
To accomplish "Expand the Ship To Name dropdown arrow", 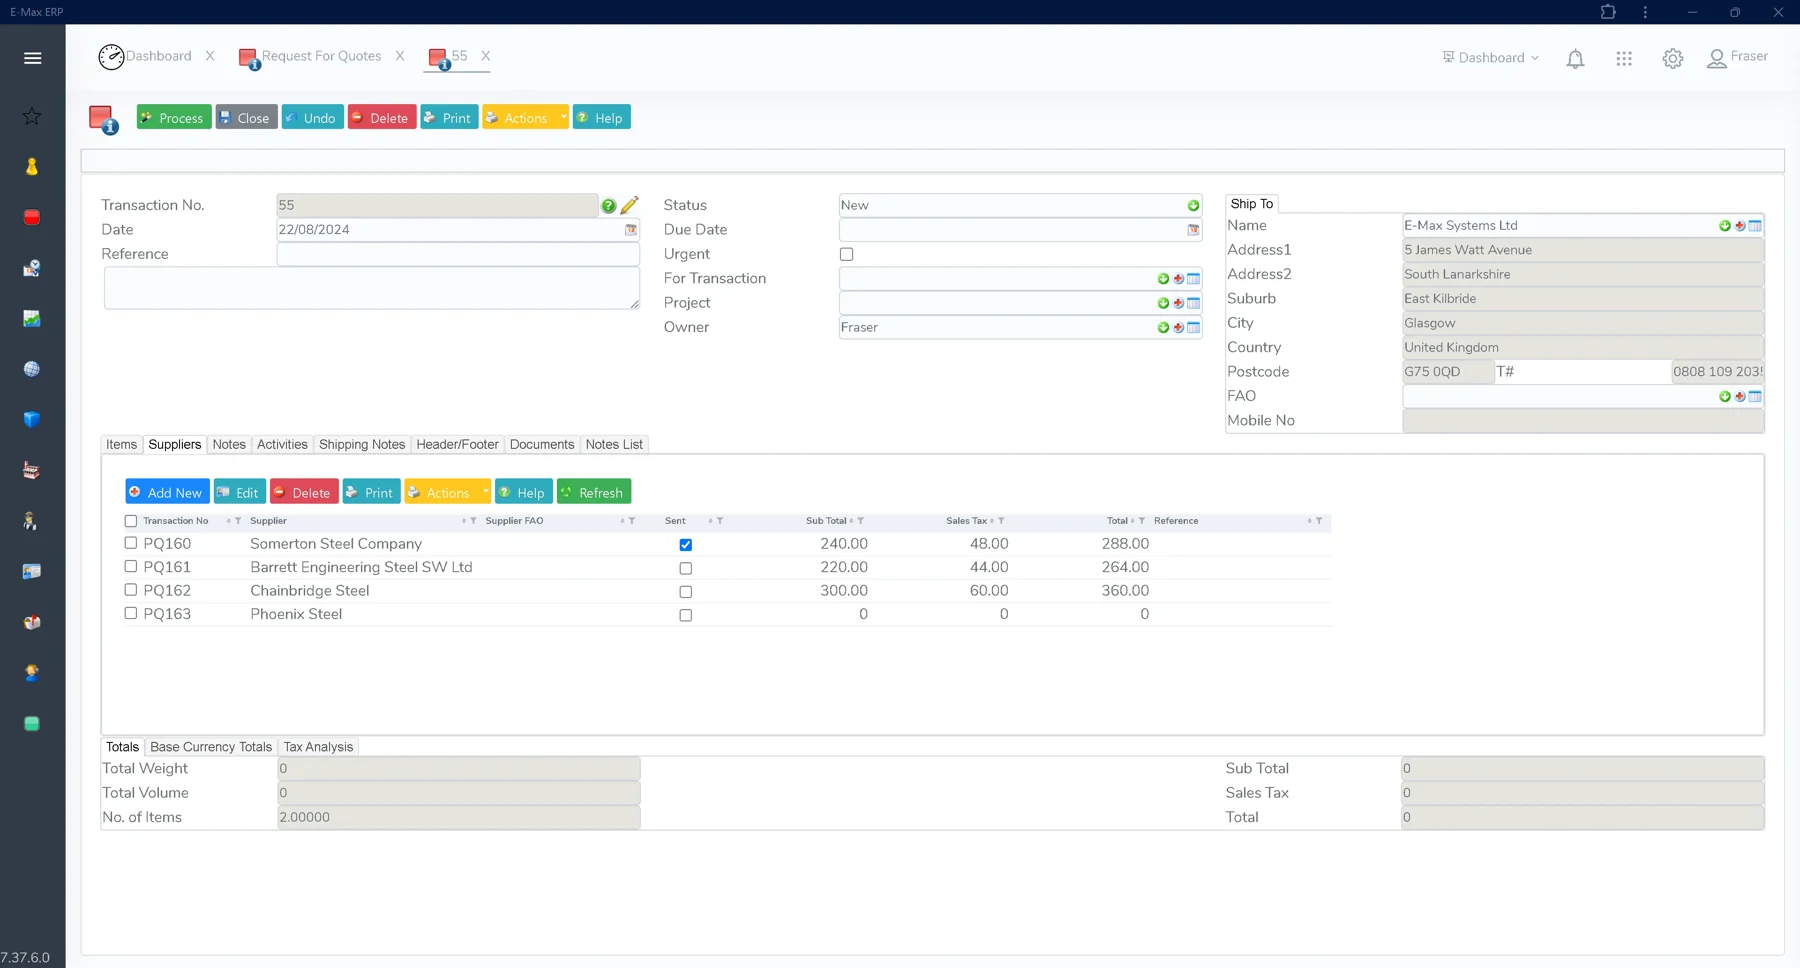I will click(1724, 226).
